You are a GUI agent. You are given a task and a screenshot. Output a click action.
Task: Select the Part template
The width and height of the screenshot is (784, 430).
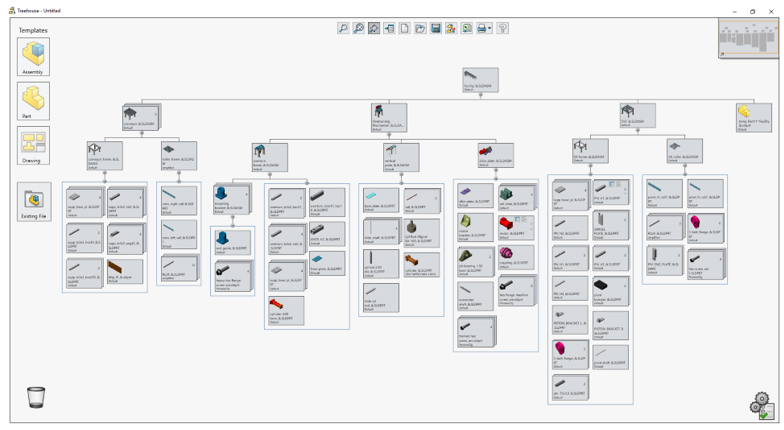33,101
